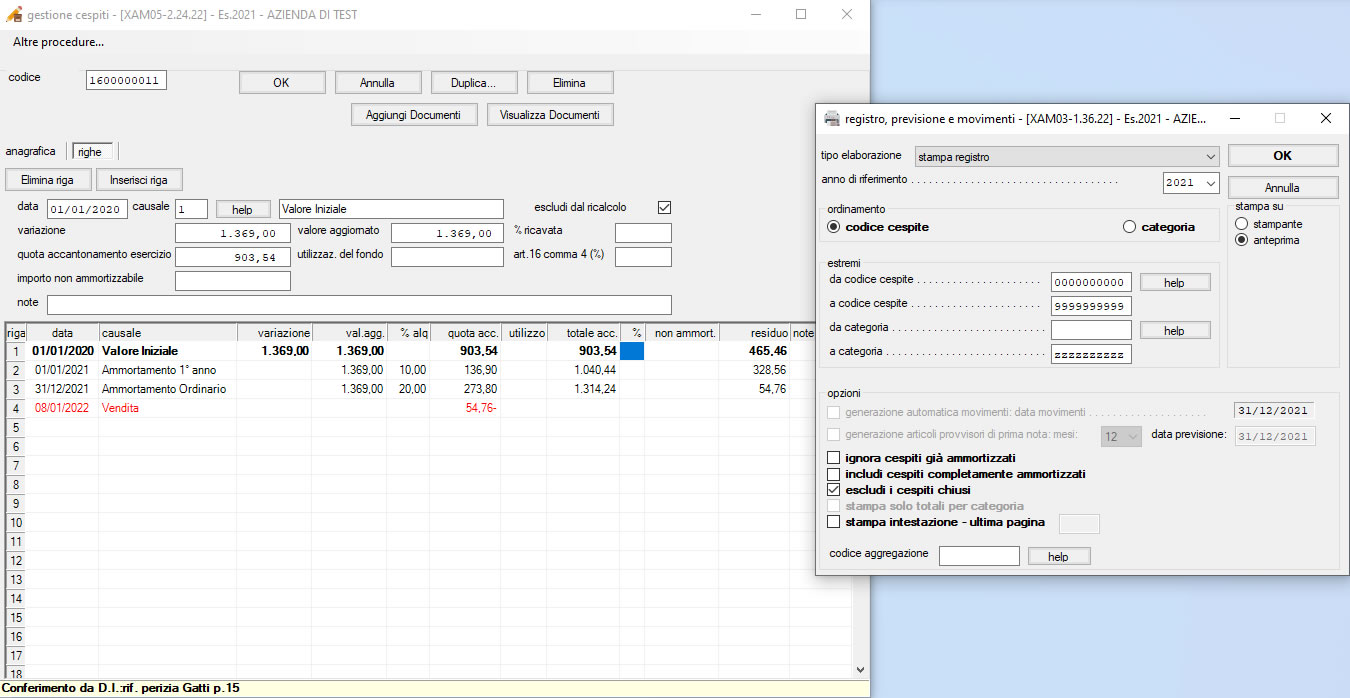Click the Aggiungi Documenti button

(x=414, y=115)
